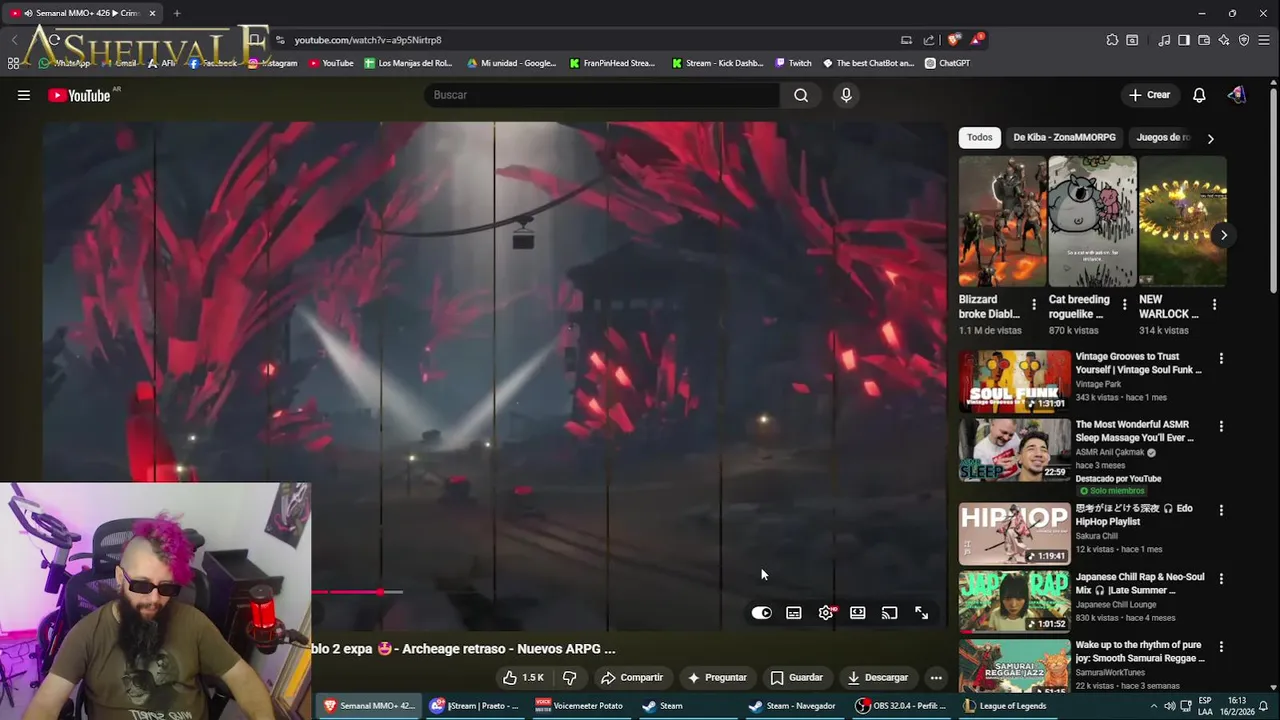This screenshot has width=1280, height=720.
Task: Open options for Cat breeding roguelike video
Action: coord(1124,305)
